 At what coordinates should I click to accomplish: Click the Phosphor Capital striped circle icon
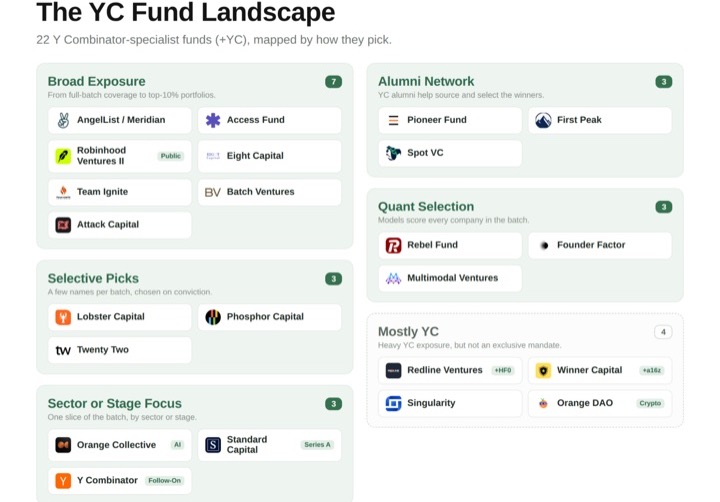coord(213,317)
